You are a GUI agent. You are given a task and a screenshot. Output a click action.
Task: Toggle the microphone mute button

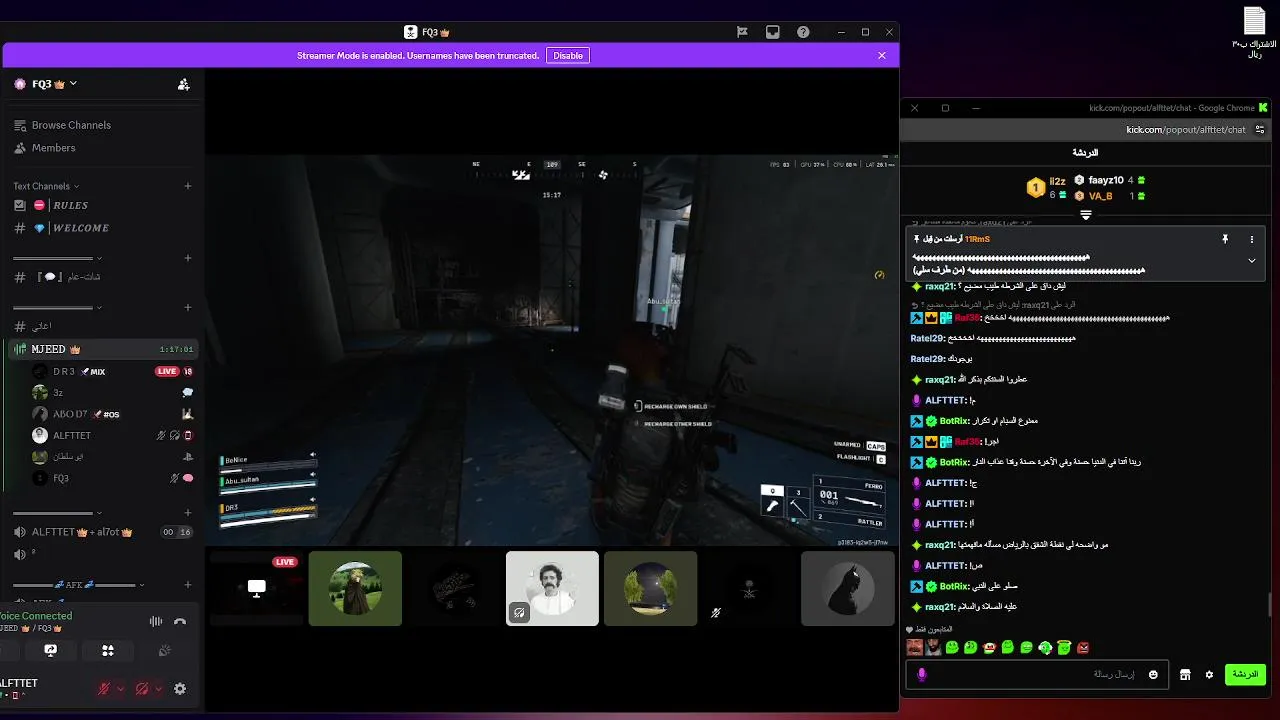103,689
